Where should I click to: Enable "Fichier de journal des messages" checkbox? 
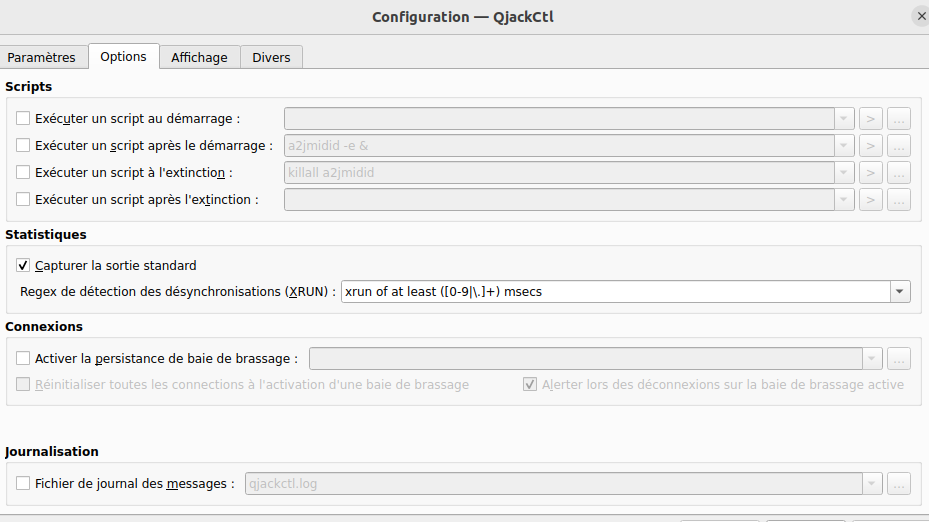23,484
